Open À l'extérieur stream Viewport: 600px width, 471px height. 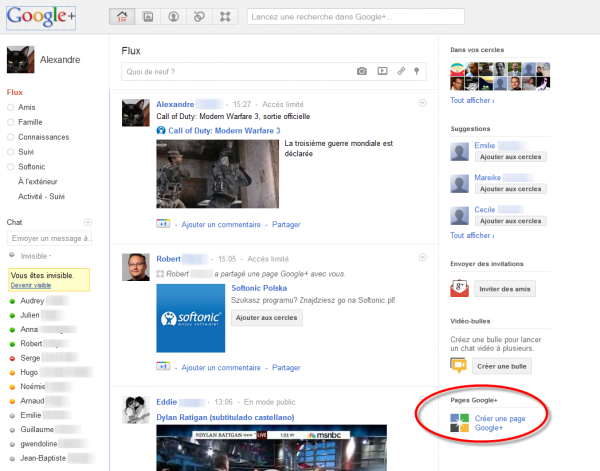(38, 182)
